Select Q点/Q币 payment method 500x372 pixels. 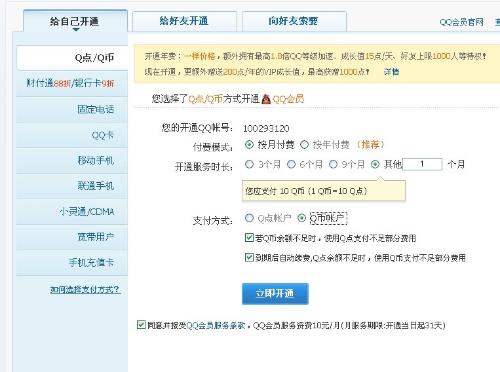coord(72,58)
